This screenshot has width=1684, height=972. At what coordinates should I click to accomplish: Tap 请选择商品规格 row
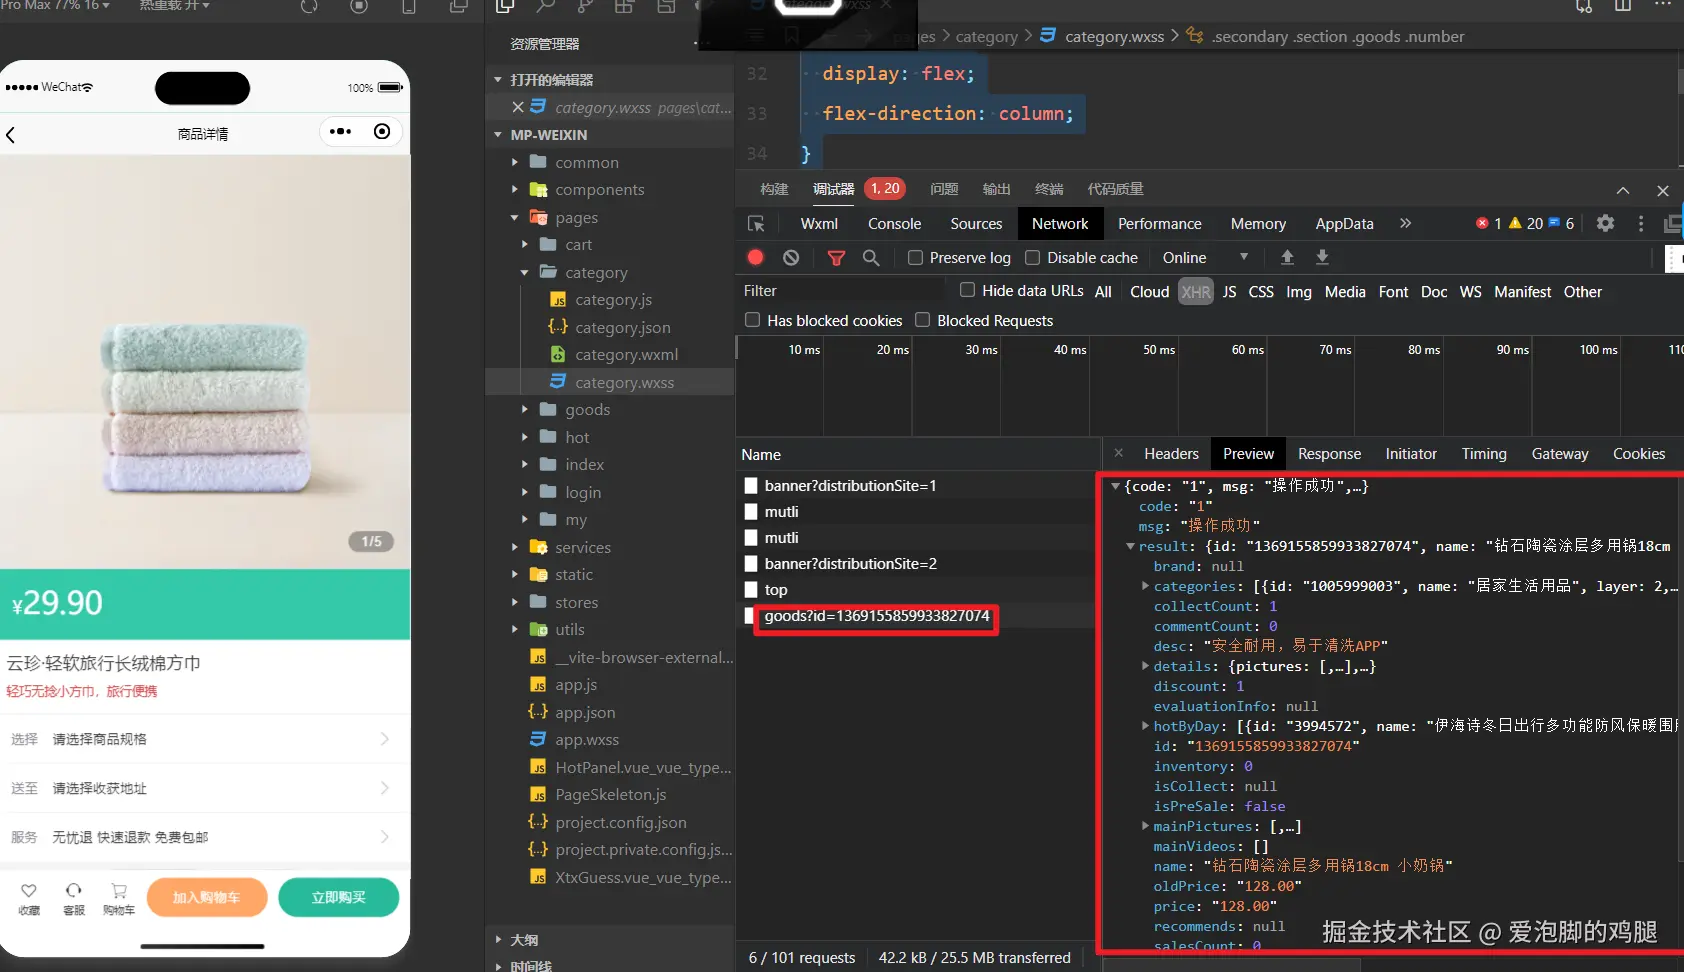pyautogui.click(x=203, y=739)
